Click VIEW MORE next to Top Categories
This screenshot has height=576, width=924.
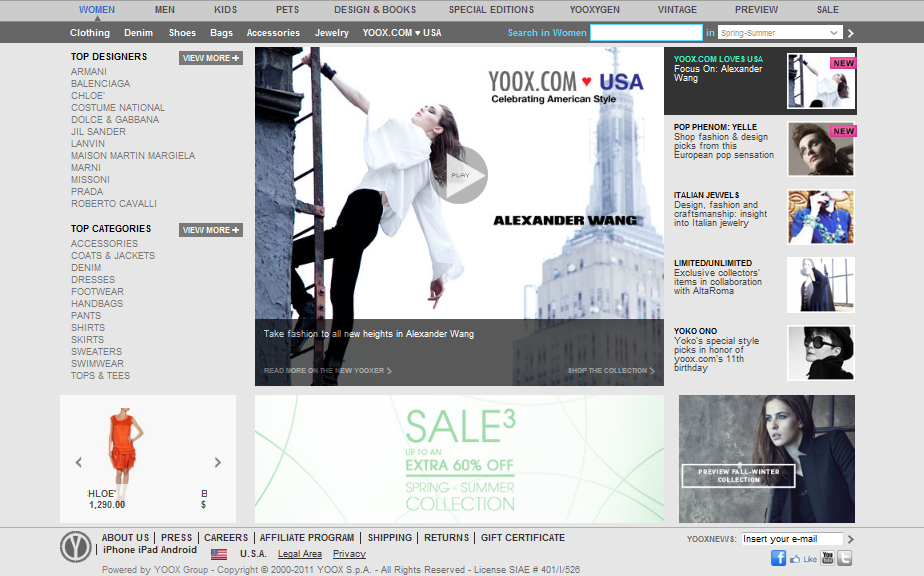[210, 229]
